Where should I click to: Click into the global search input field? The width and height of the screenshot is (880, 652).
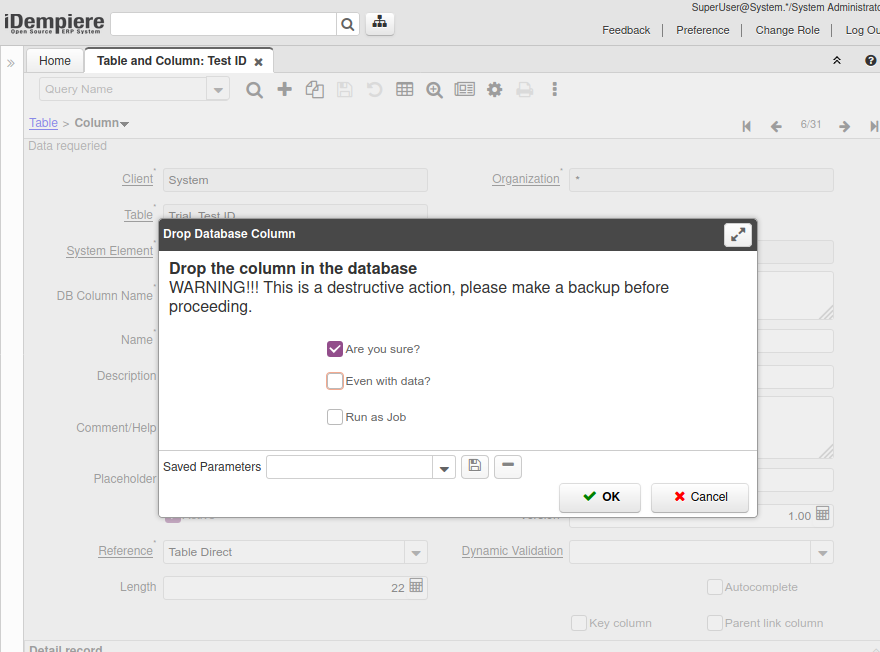tap(222, 25)
